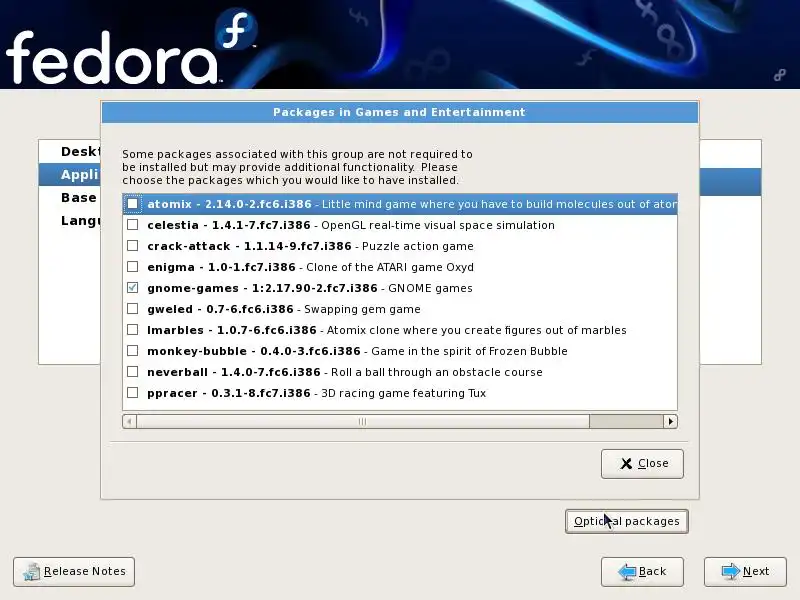
Task: Tick the crack-attack package checkbox
Action: click(133, 245)
